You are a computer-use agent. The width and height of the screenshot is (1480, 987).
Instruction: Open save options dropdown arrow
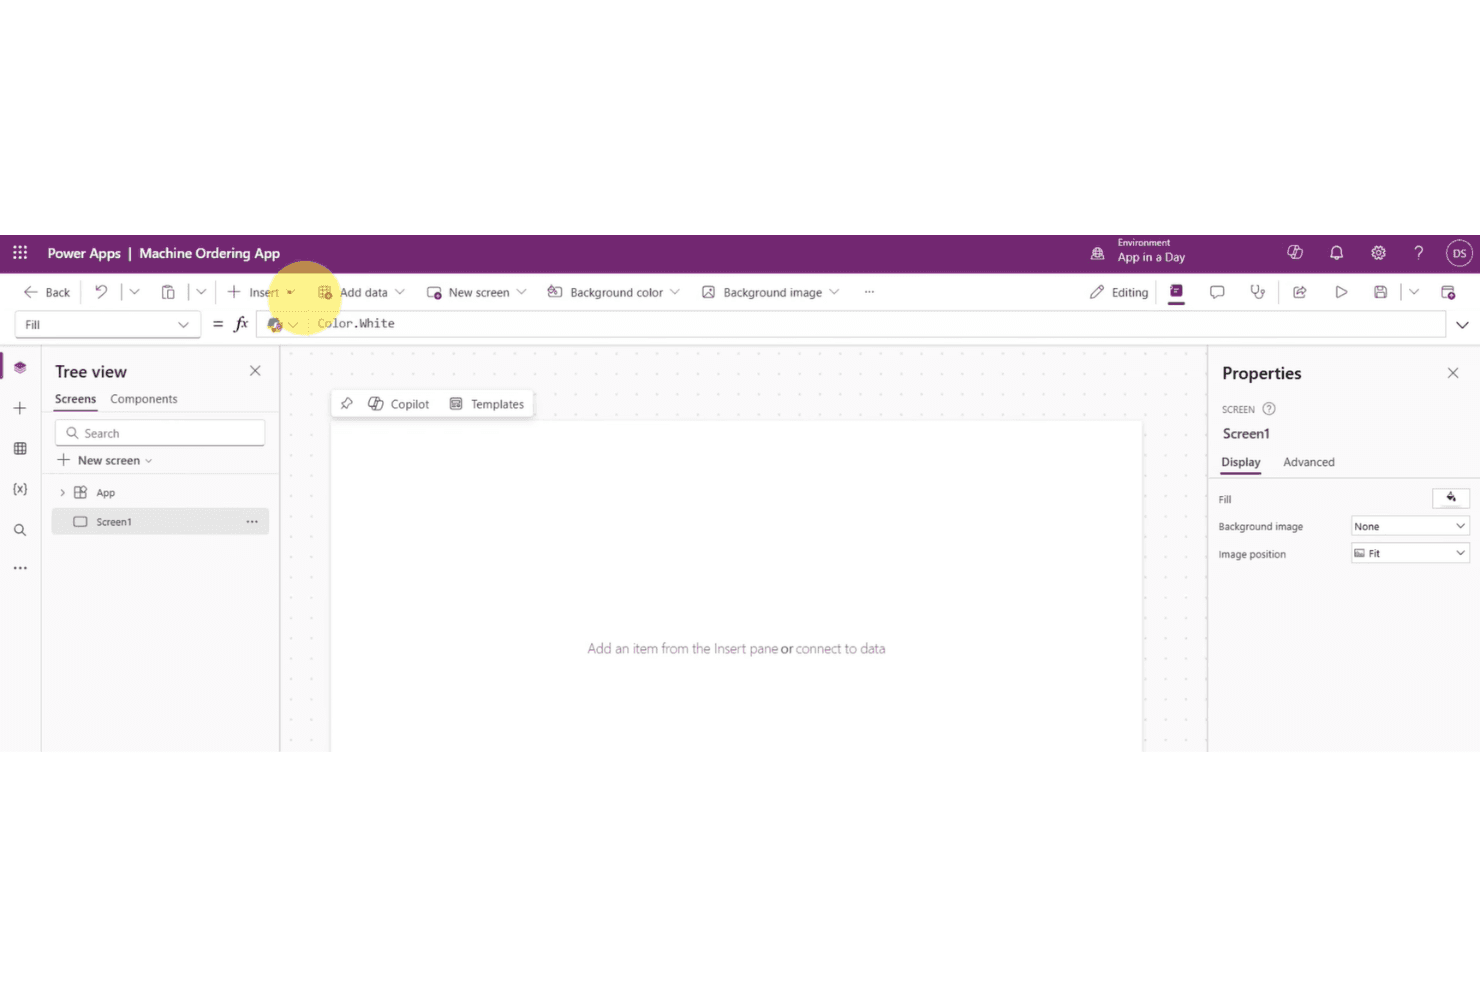tap(1414, 292)
